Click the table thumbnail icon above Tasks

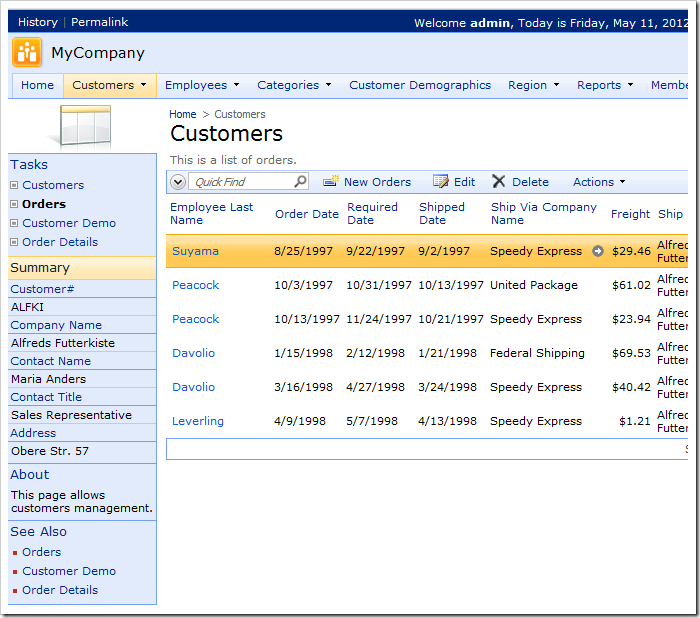[85, 127]
